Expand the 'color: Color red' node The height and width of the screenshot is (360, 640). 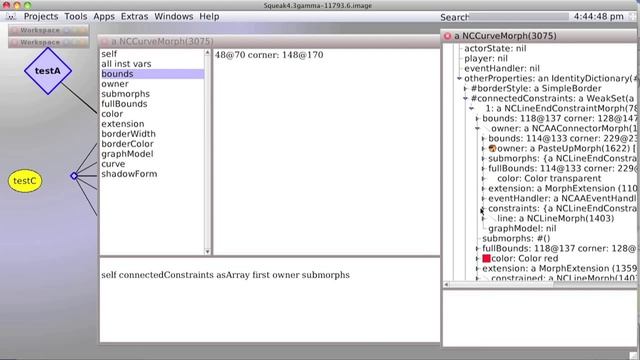click(x=477, y=259)
